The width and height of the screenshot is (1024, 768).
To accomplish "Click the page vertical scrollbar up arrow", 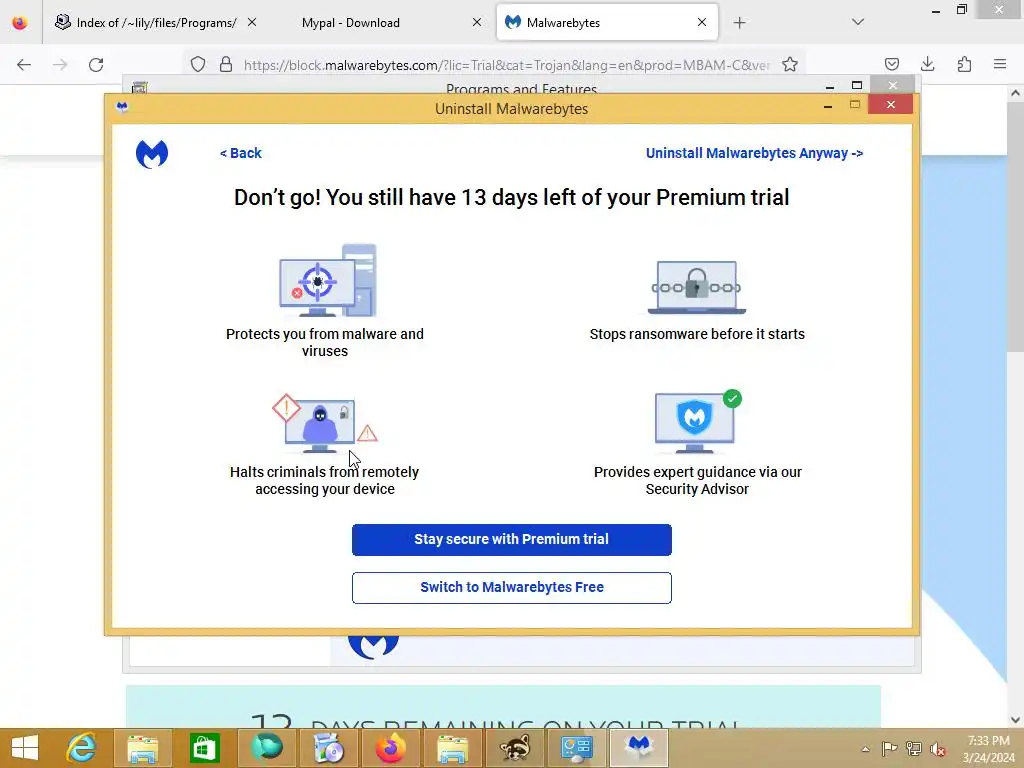I will [x=1016, y=93].
